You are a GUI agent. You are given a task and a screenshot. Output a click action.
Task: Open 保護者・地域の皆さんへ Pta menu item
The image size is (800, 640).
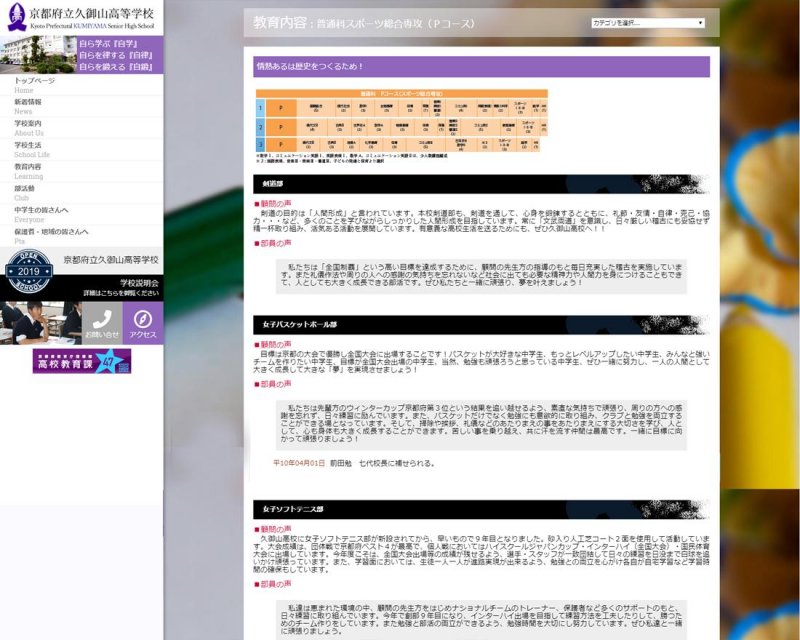[53, 236]
